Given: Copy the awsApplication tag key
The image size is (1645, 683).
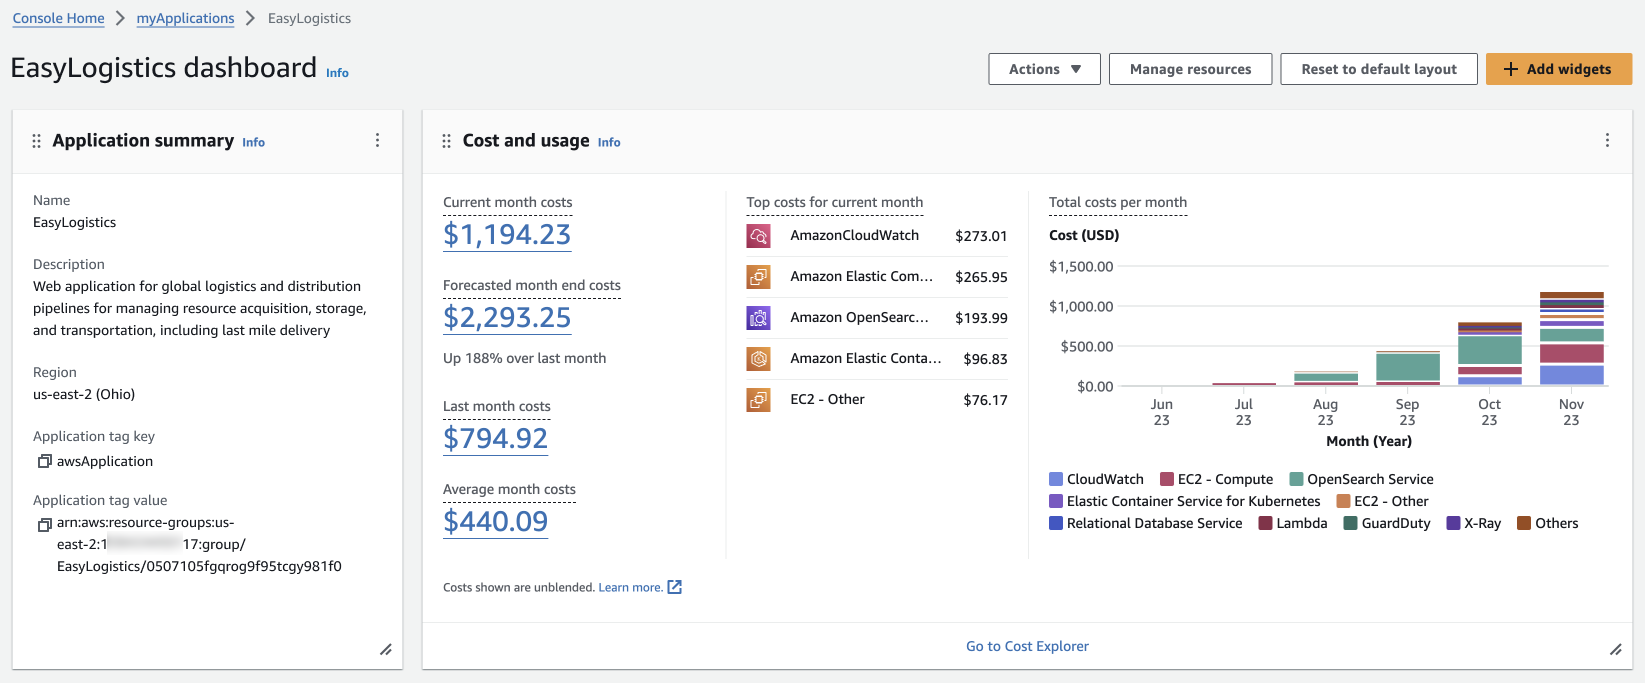Looking at the screenshot, I should (44, 462).
